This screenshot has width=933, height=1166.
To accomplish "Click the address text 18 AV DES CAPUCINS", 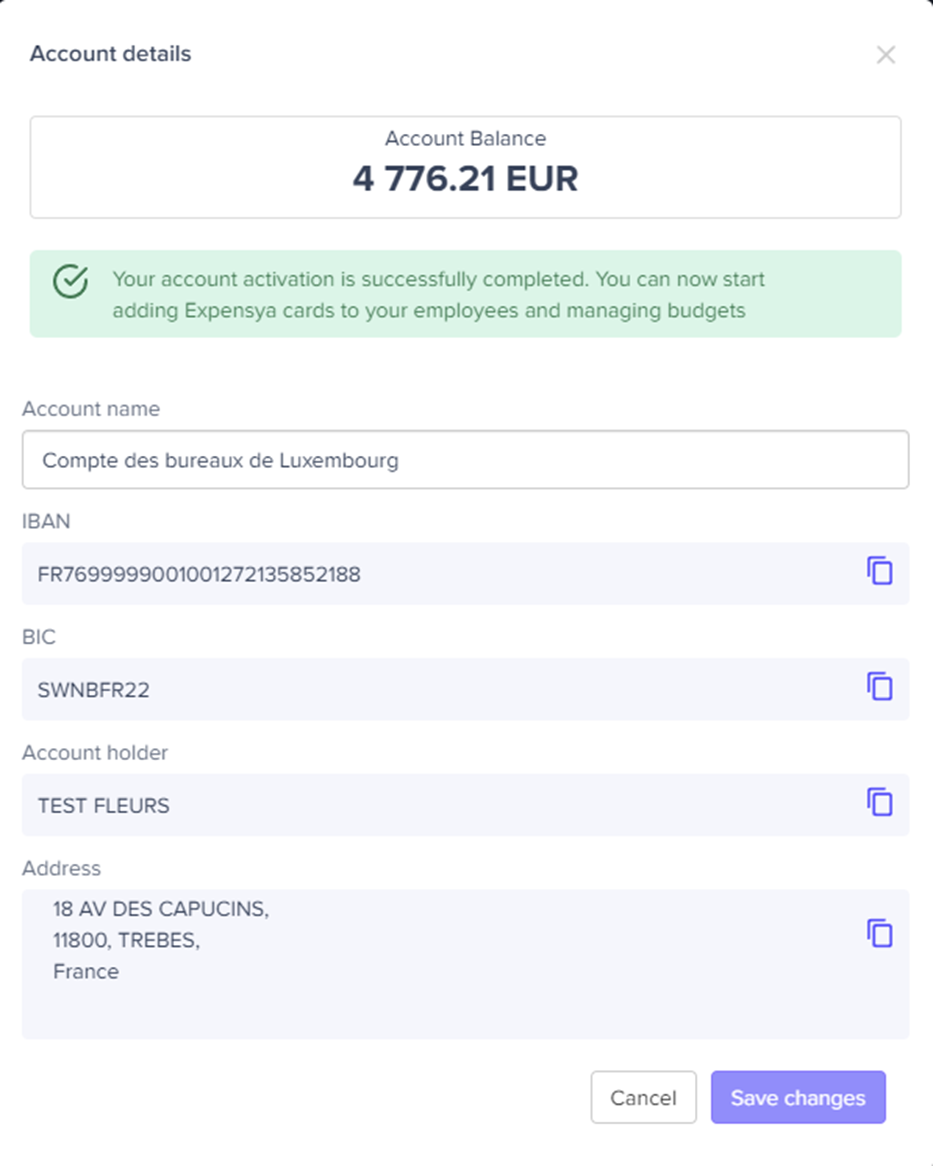I will [x=161, y=910].
